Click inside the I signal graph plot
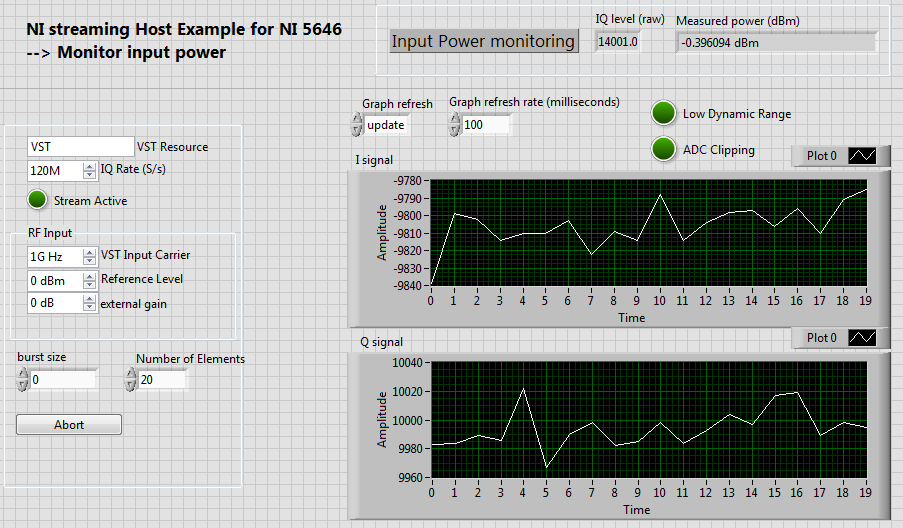 [648, 232]
